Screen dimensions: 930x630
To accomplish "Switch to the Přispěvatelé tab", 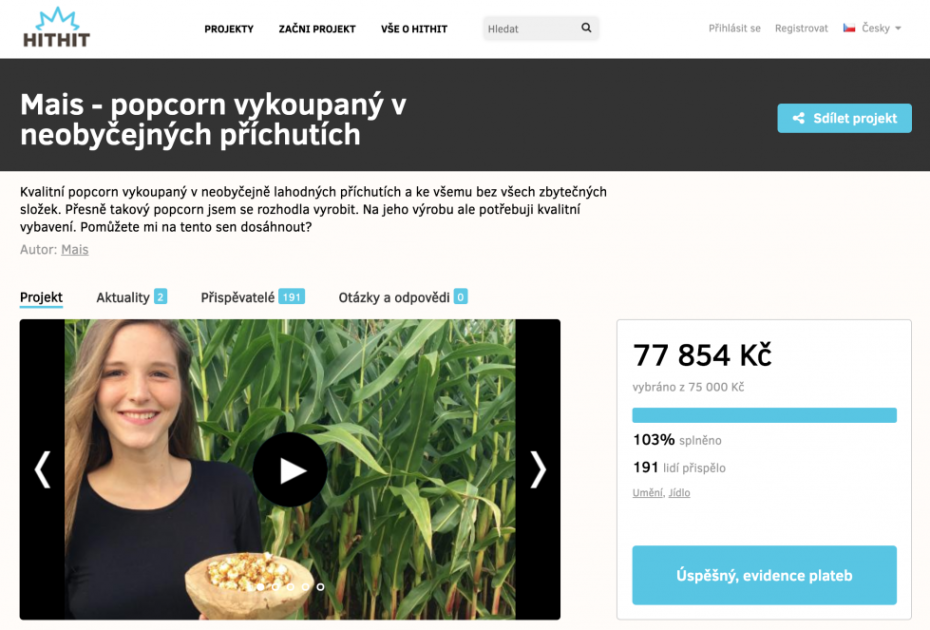I will tap(253, 297).
